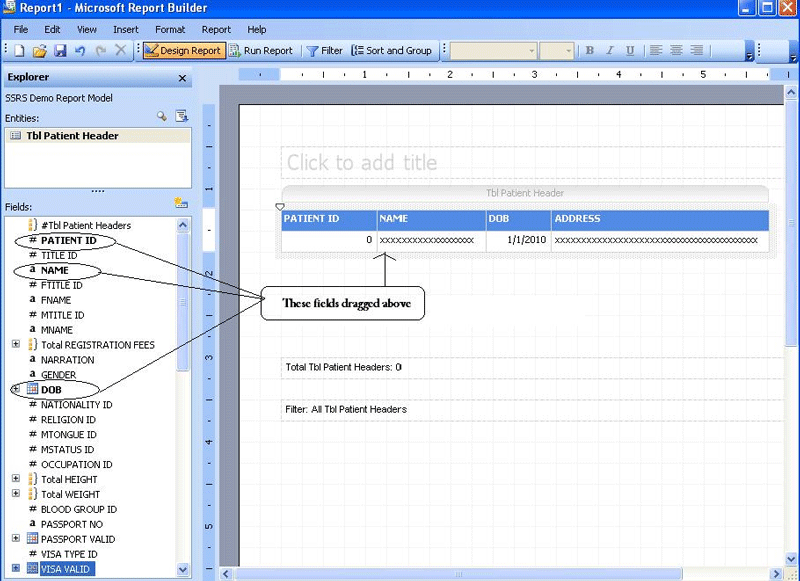This screenshot has width=800, height=581.
Task: Click the Delete X toolbar icon
Action: point(120,50)
